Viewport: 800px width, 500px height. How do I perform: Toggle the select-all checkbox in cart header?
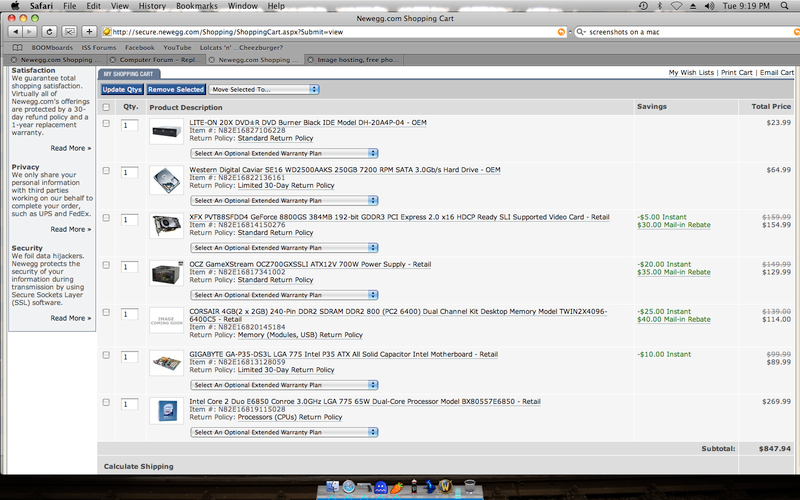106,107
